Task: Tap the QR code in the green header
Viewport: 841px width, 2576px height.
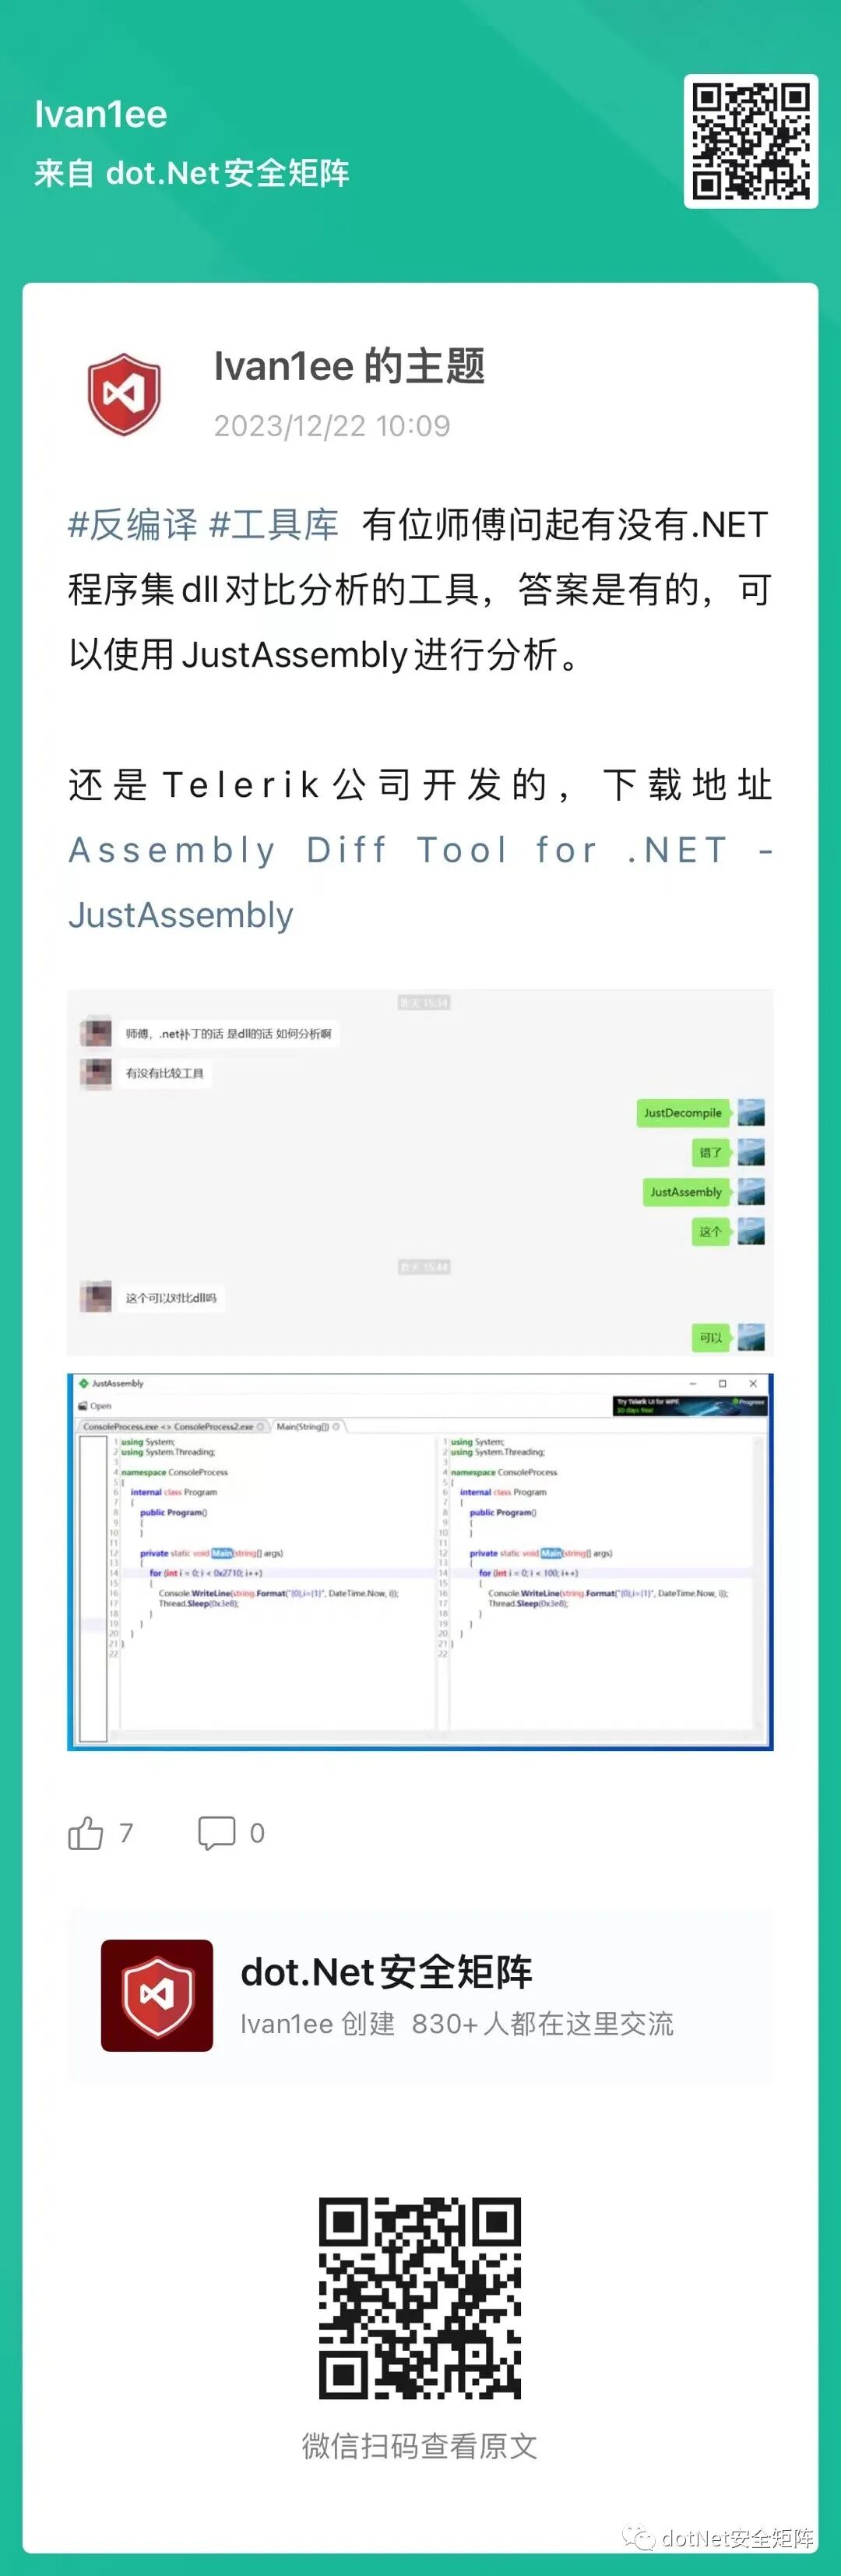Action: [750, 141]
